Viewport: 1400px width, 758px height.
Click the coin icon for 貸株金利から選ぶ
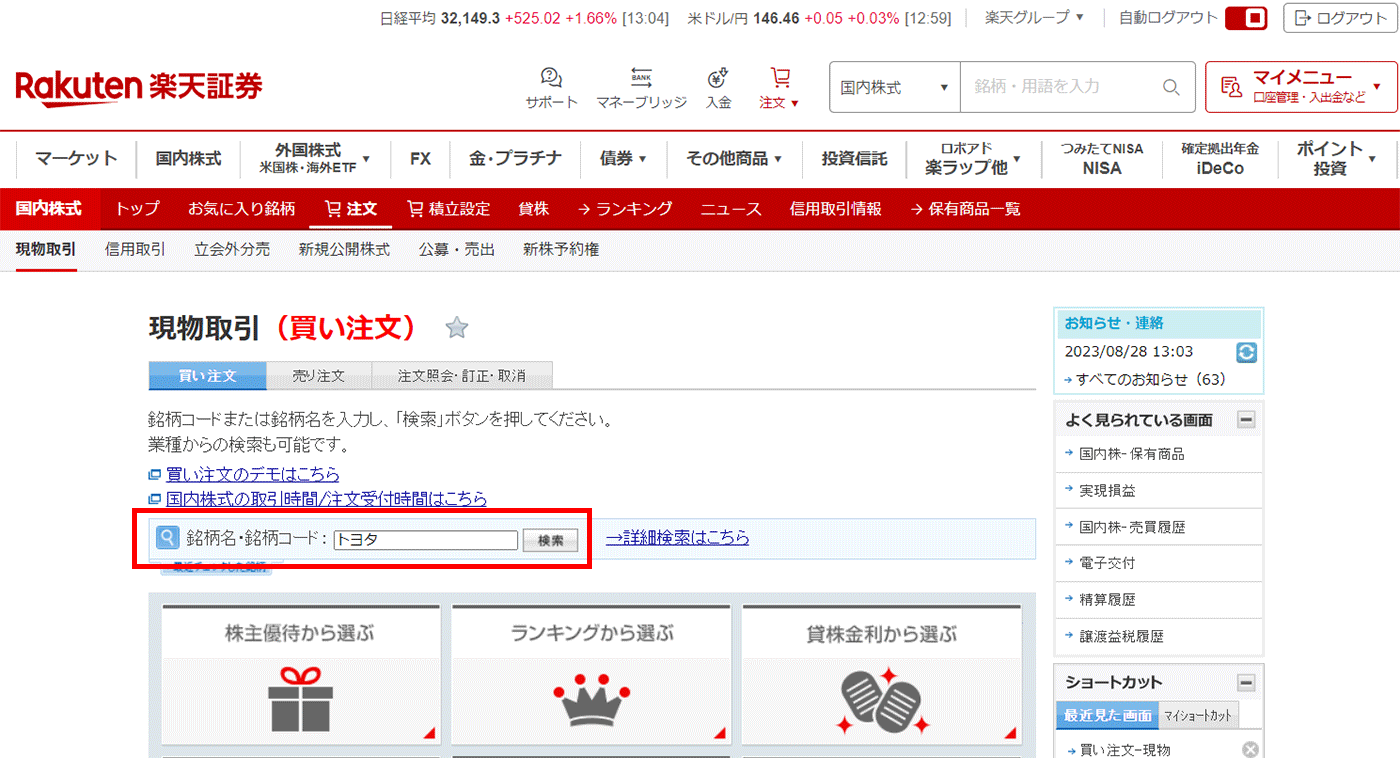click(x=882, y=702)
